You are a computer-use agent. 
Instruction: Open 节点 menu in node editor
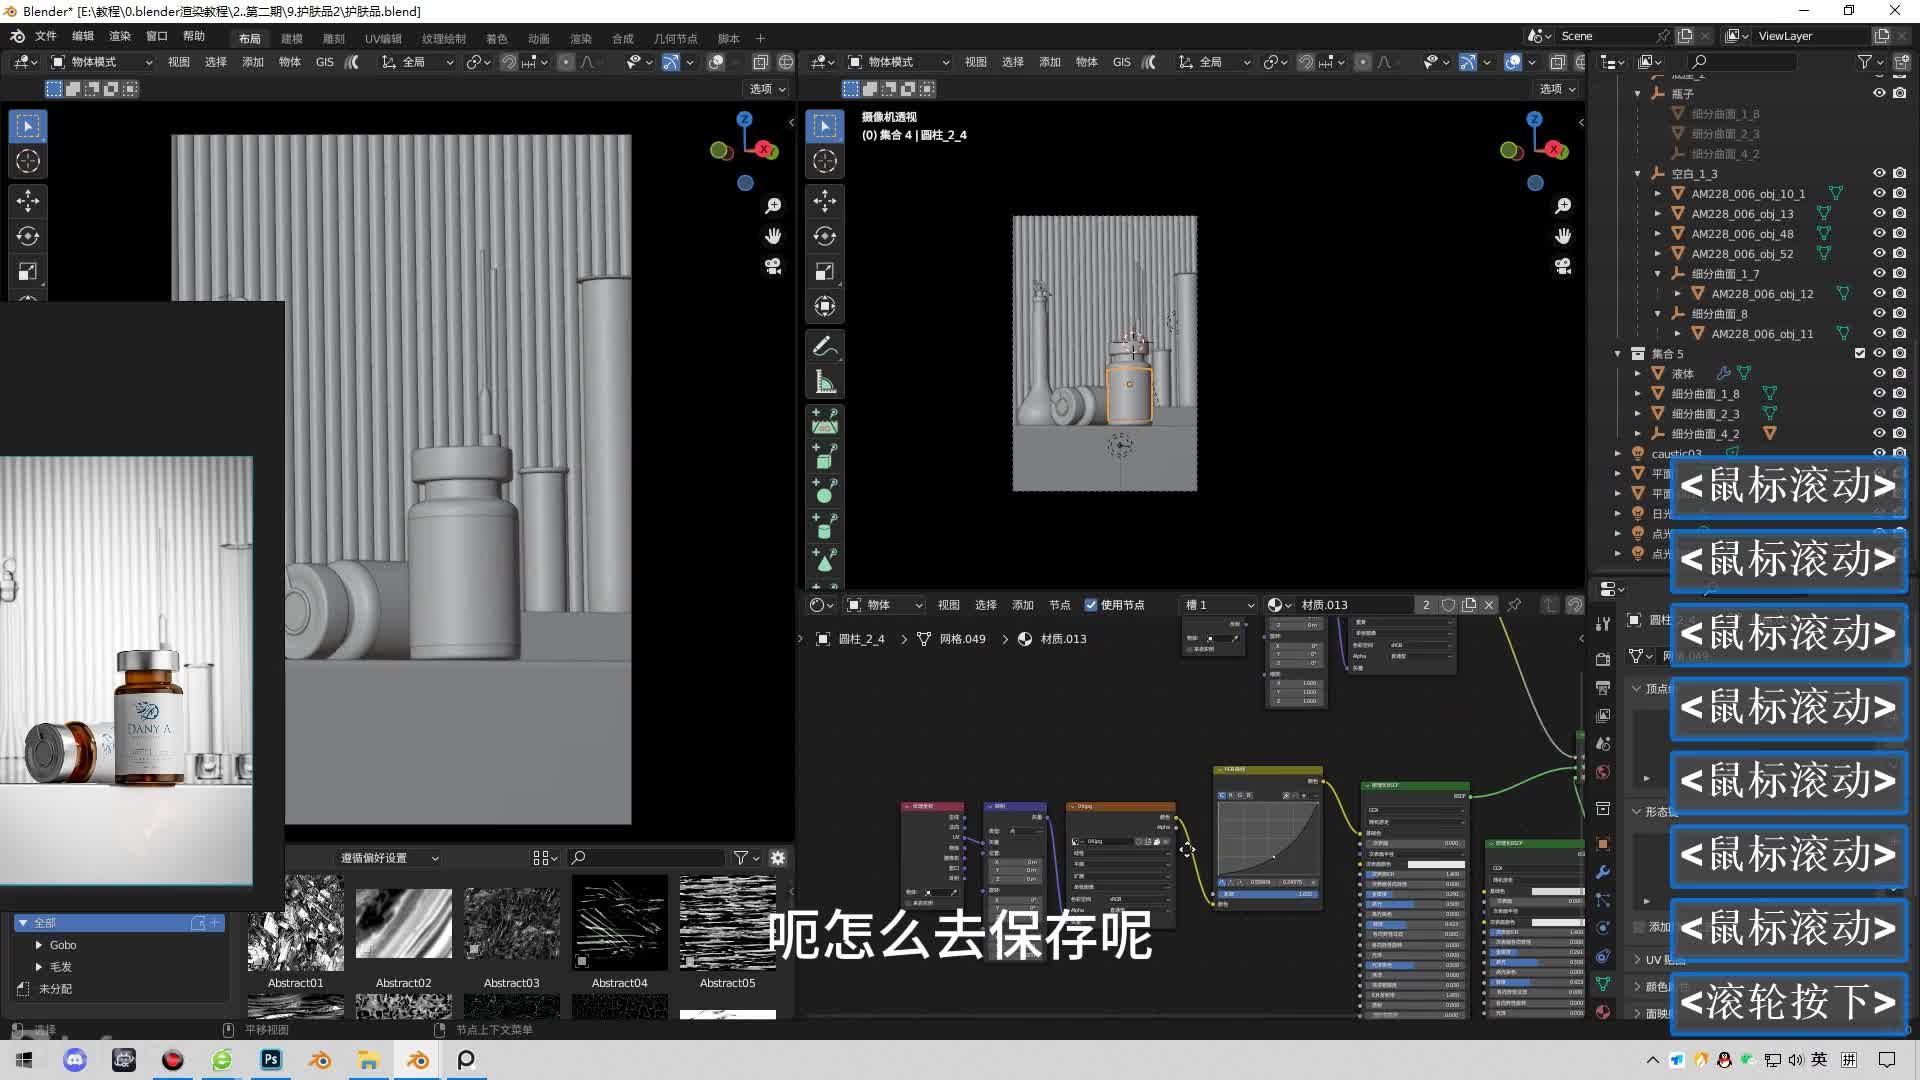tap(1059, 605)
